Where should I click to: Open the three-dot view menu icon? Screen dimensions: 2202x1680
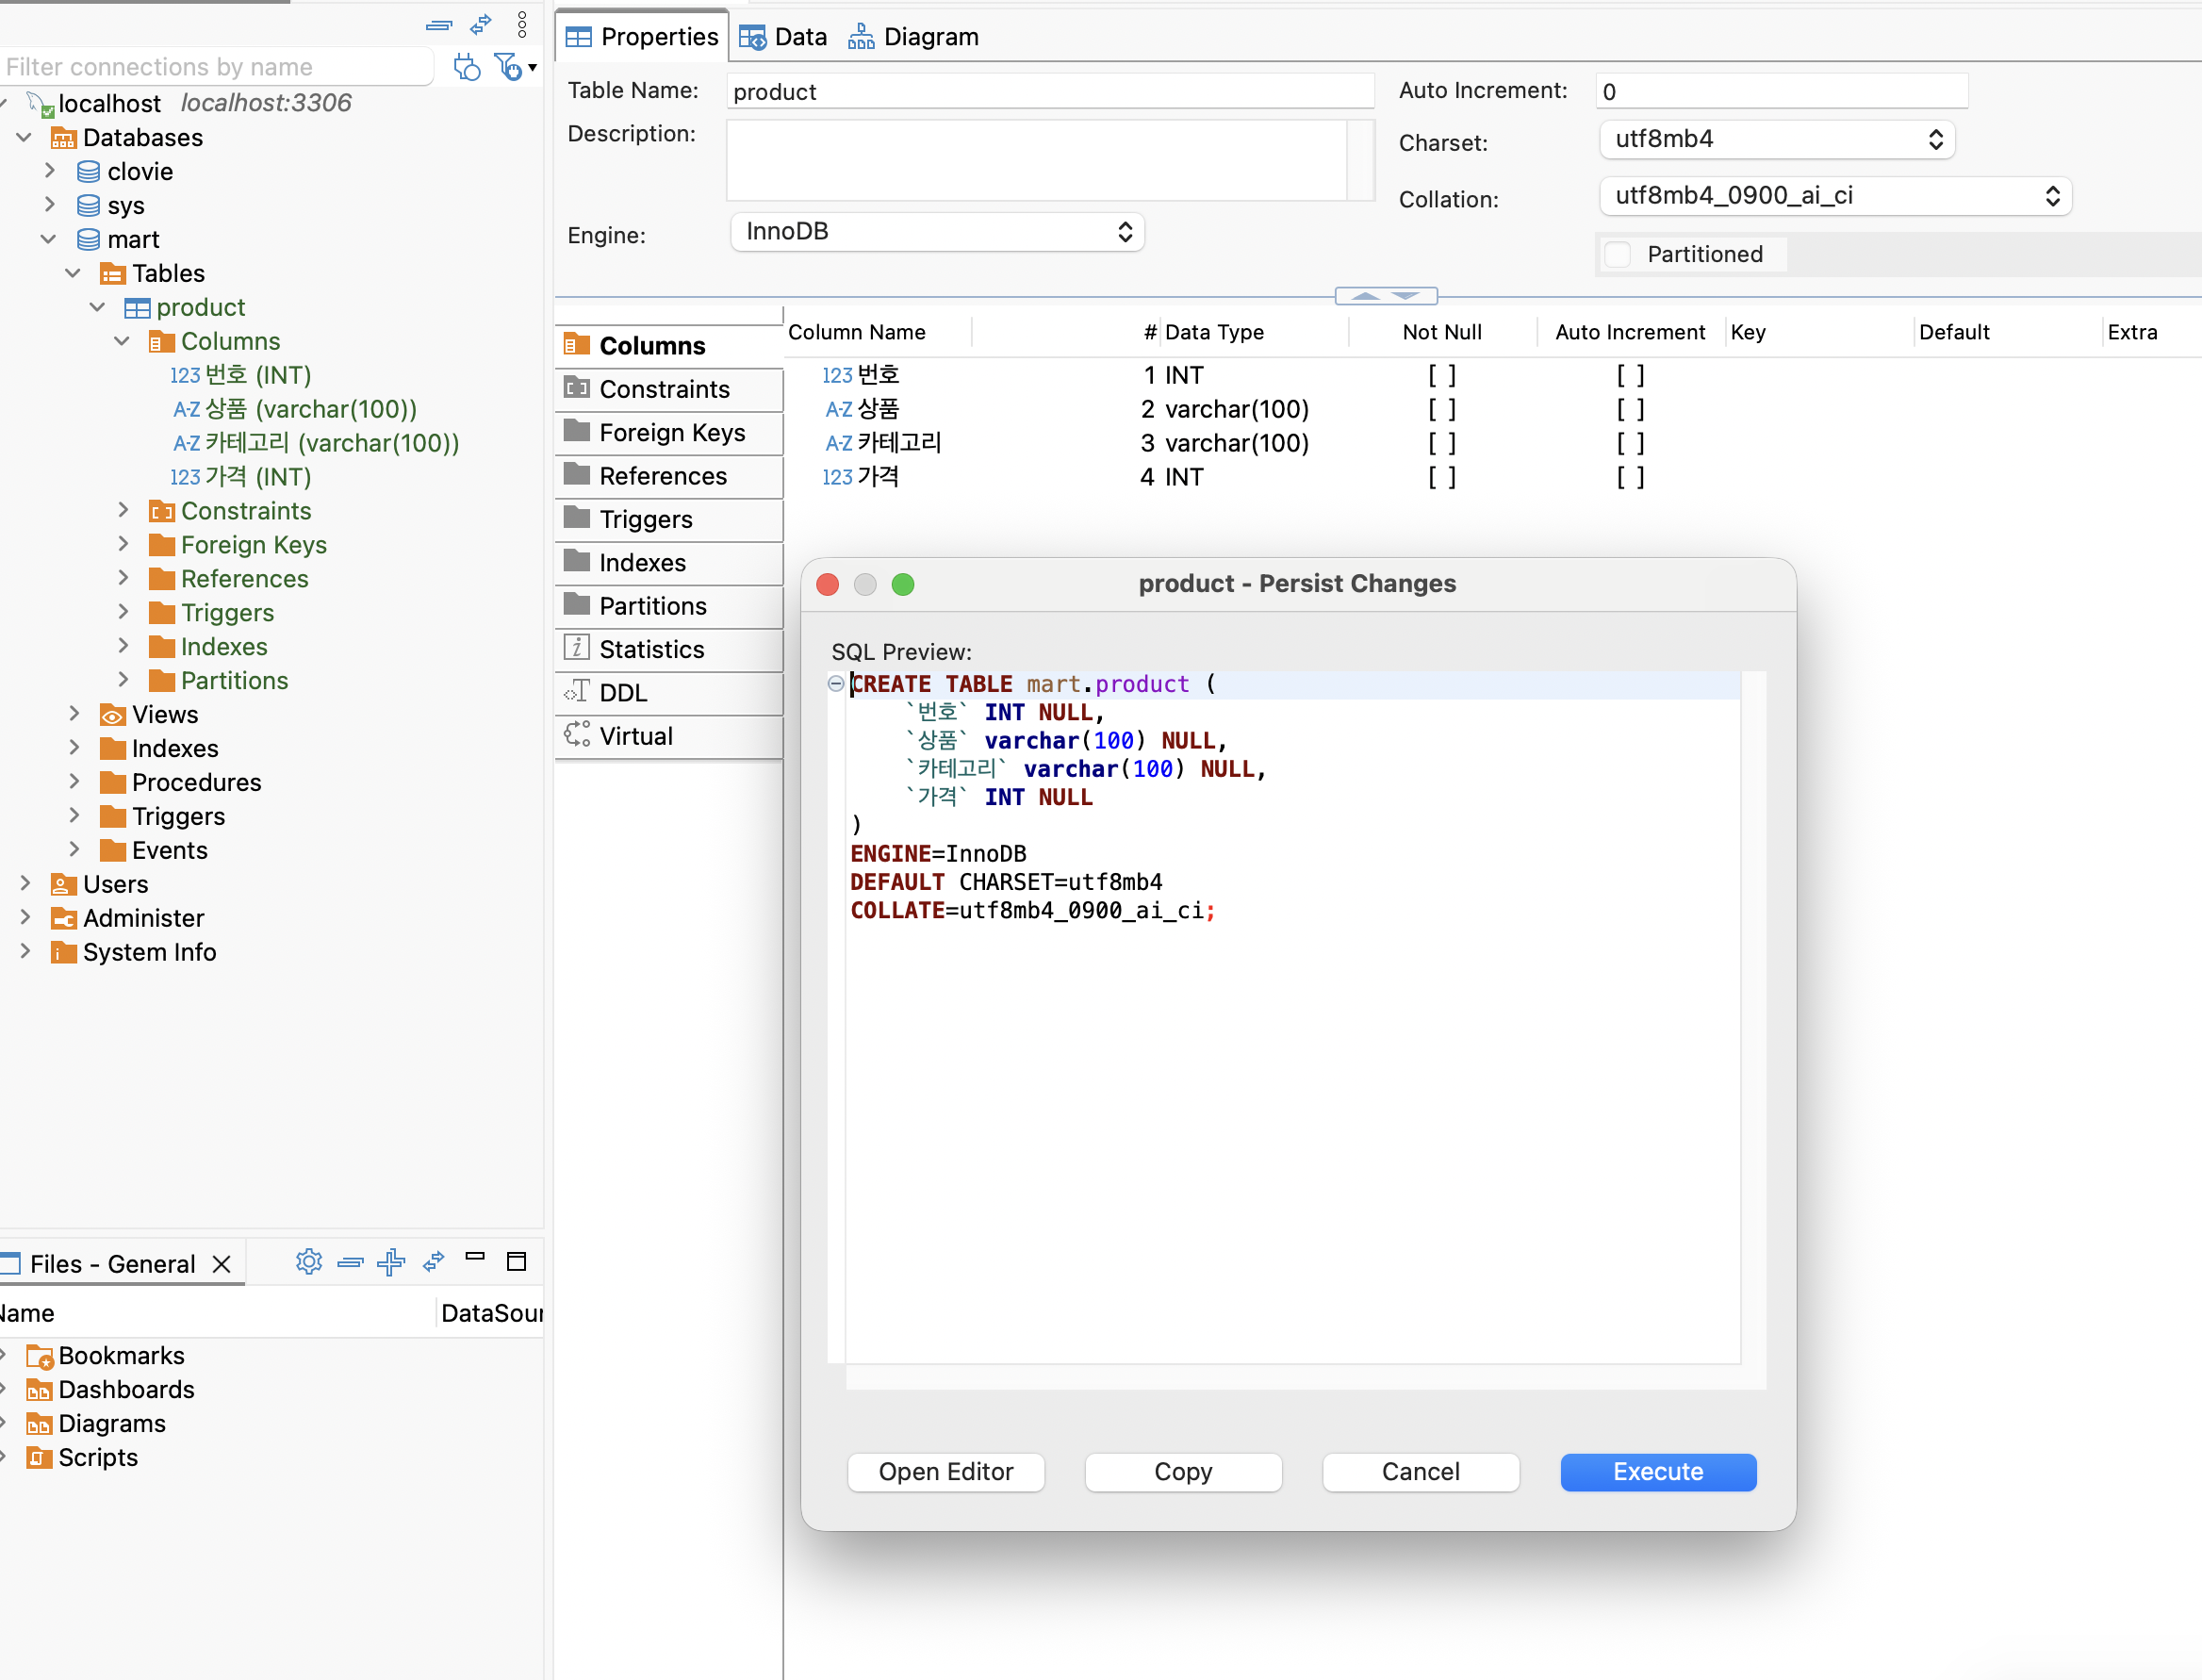coord(522,24)
